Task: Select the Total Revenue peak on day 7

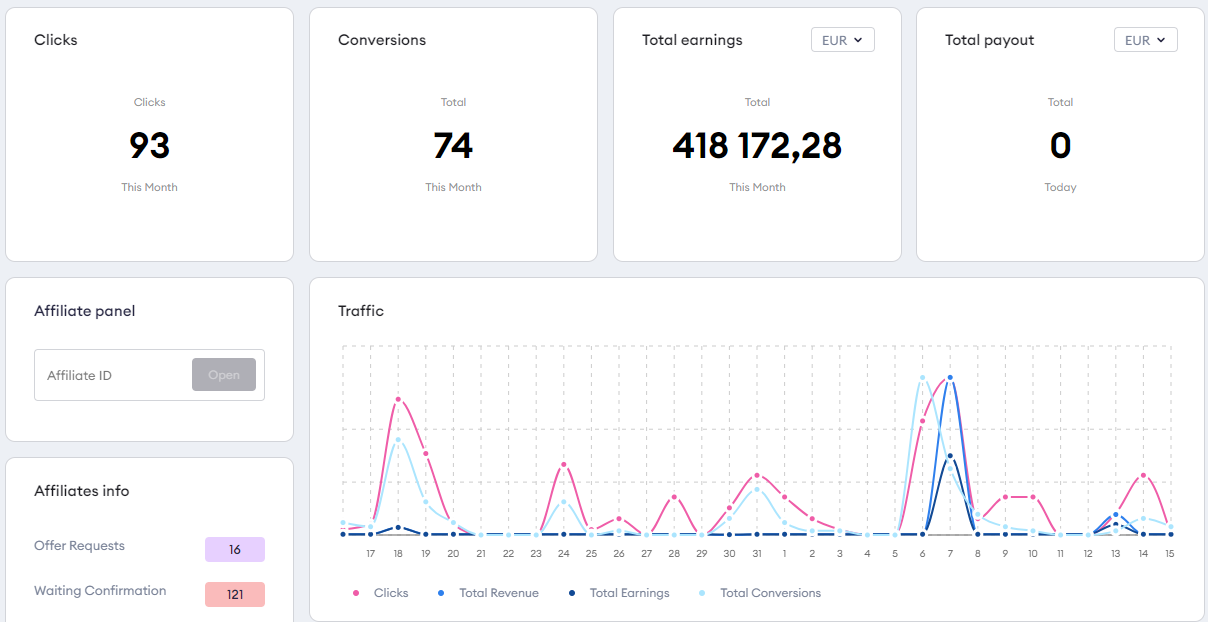Action: point(950,378)
